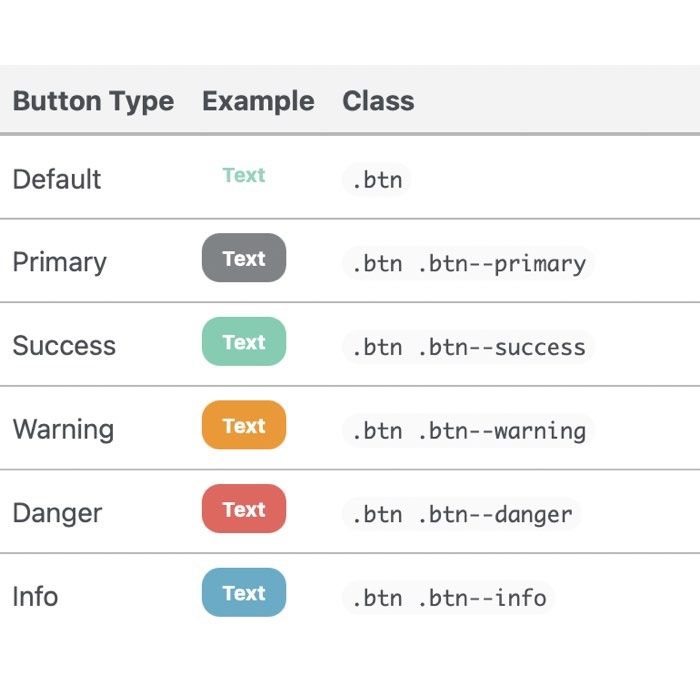Click the Success row label

click(x=64, y=346)
